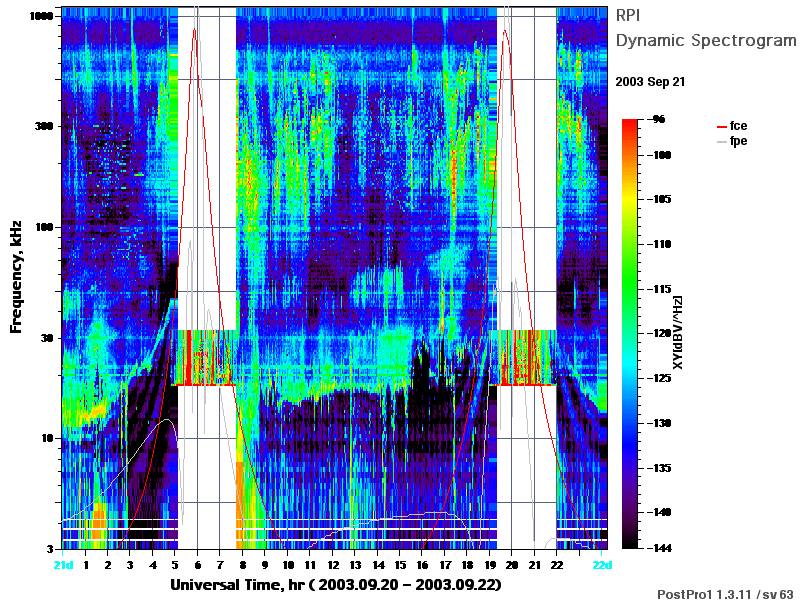Click the XY[dBV/^Hz] color bar unit label
800x600 pixels.
pos(678,332)
